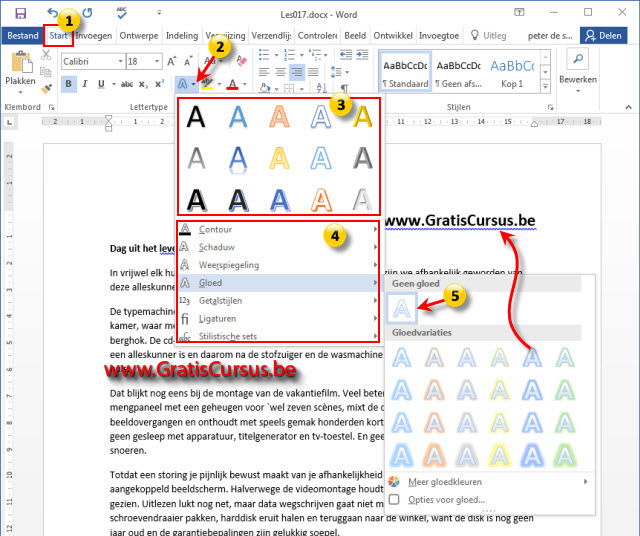The height and width of the screenshot is (536, 640).
Task: Open the font size 18 dropdown
Action: click(x=157, y=61)
